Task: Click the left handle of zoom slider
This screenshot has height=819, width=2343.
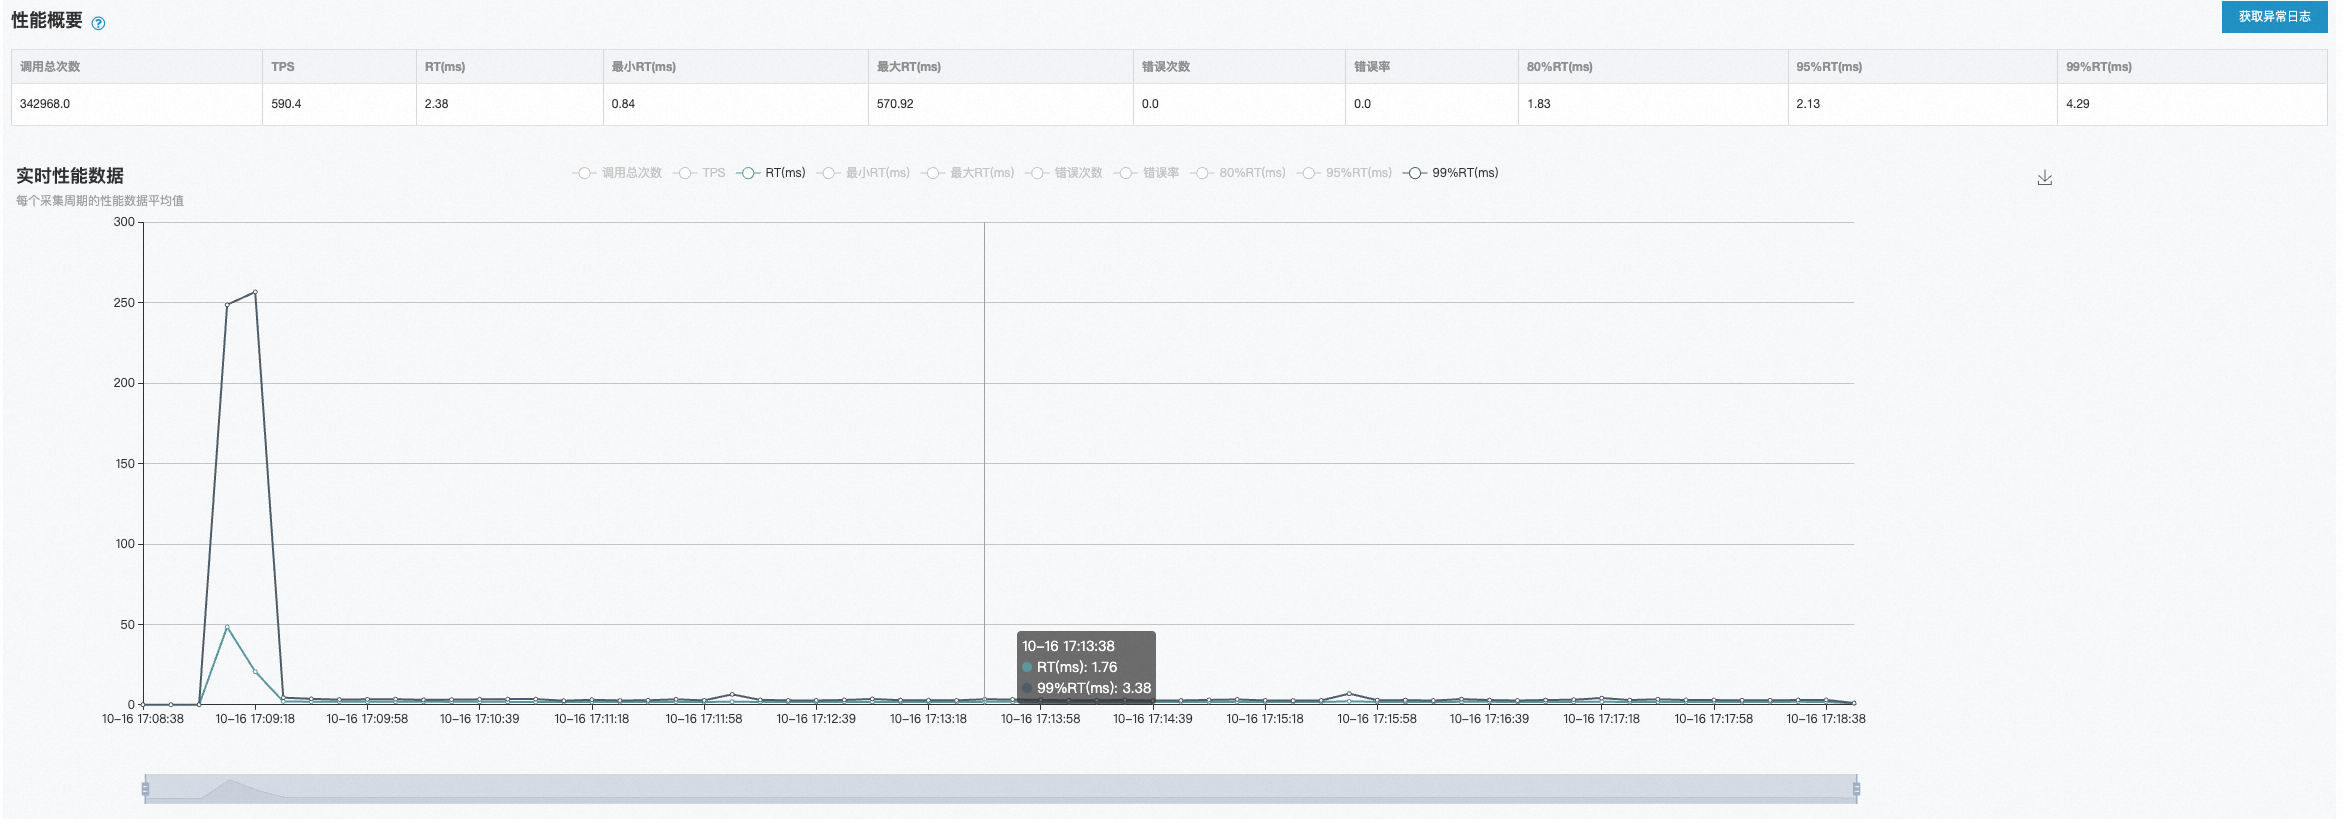Action: click(146, 789)
